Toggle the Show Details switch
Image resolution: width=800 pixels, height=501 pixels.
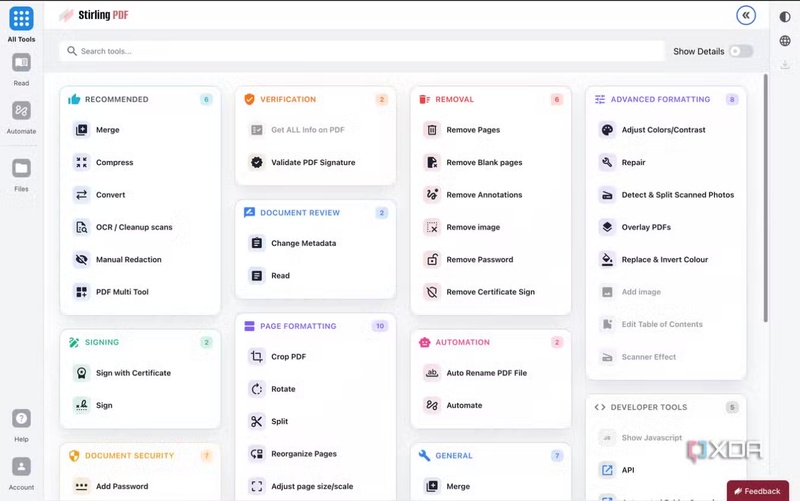[741, 51]
